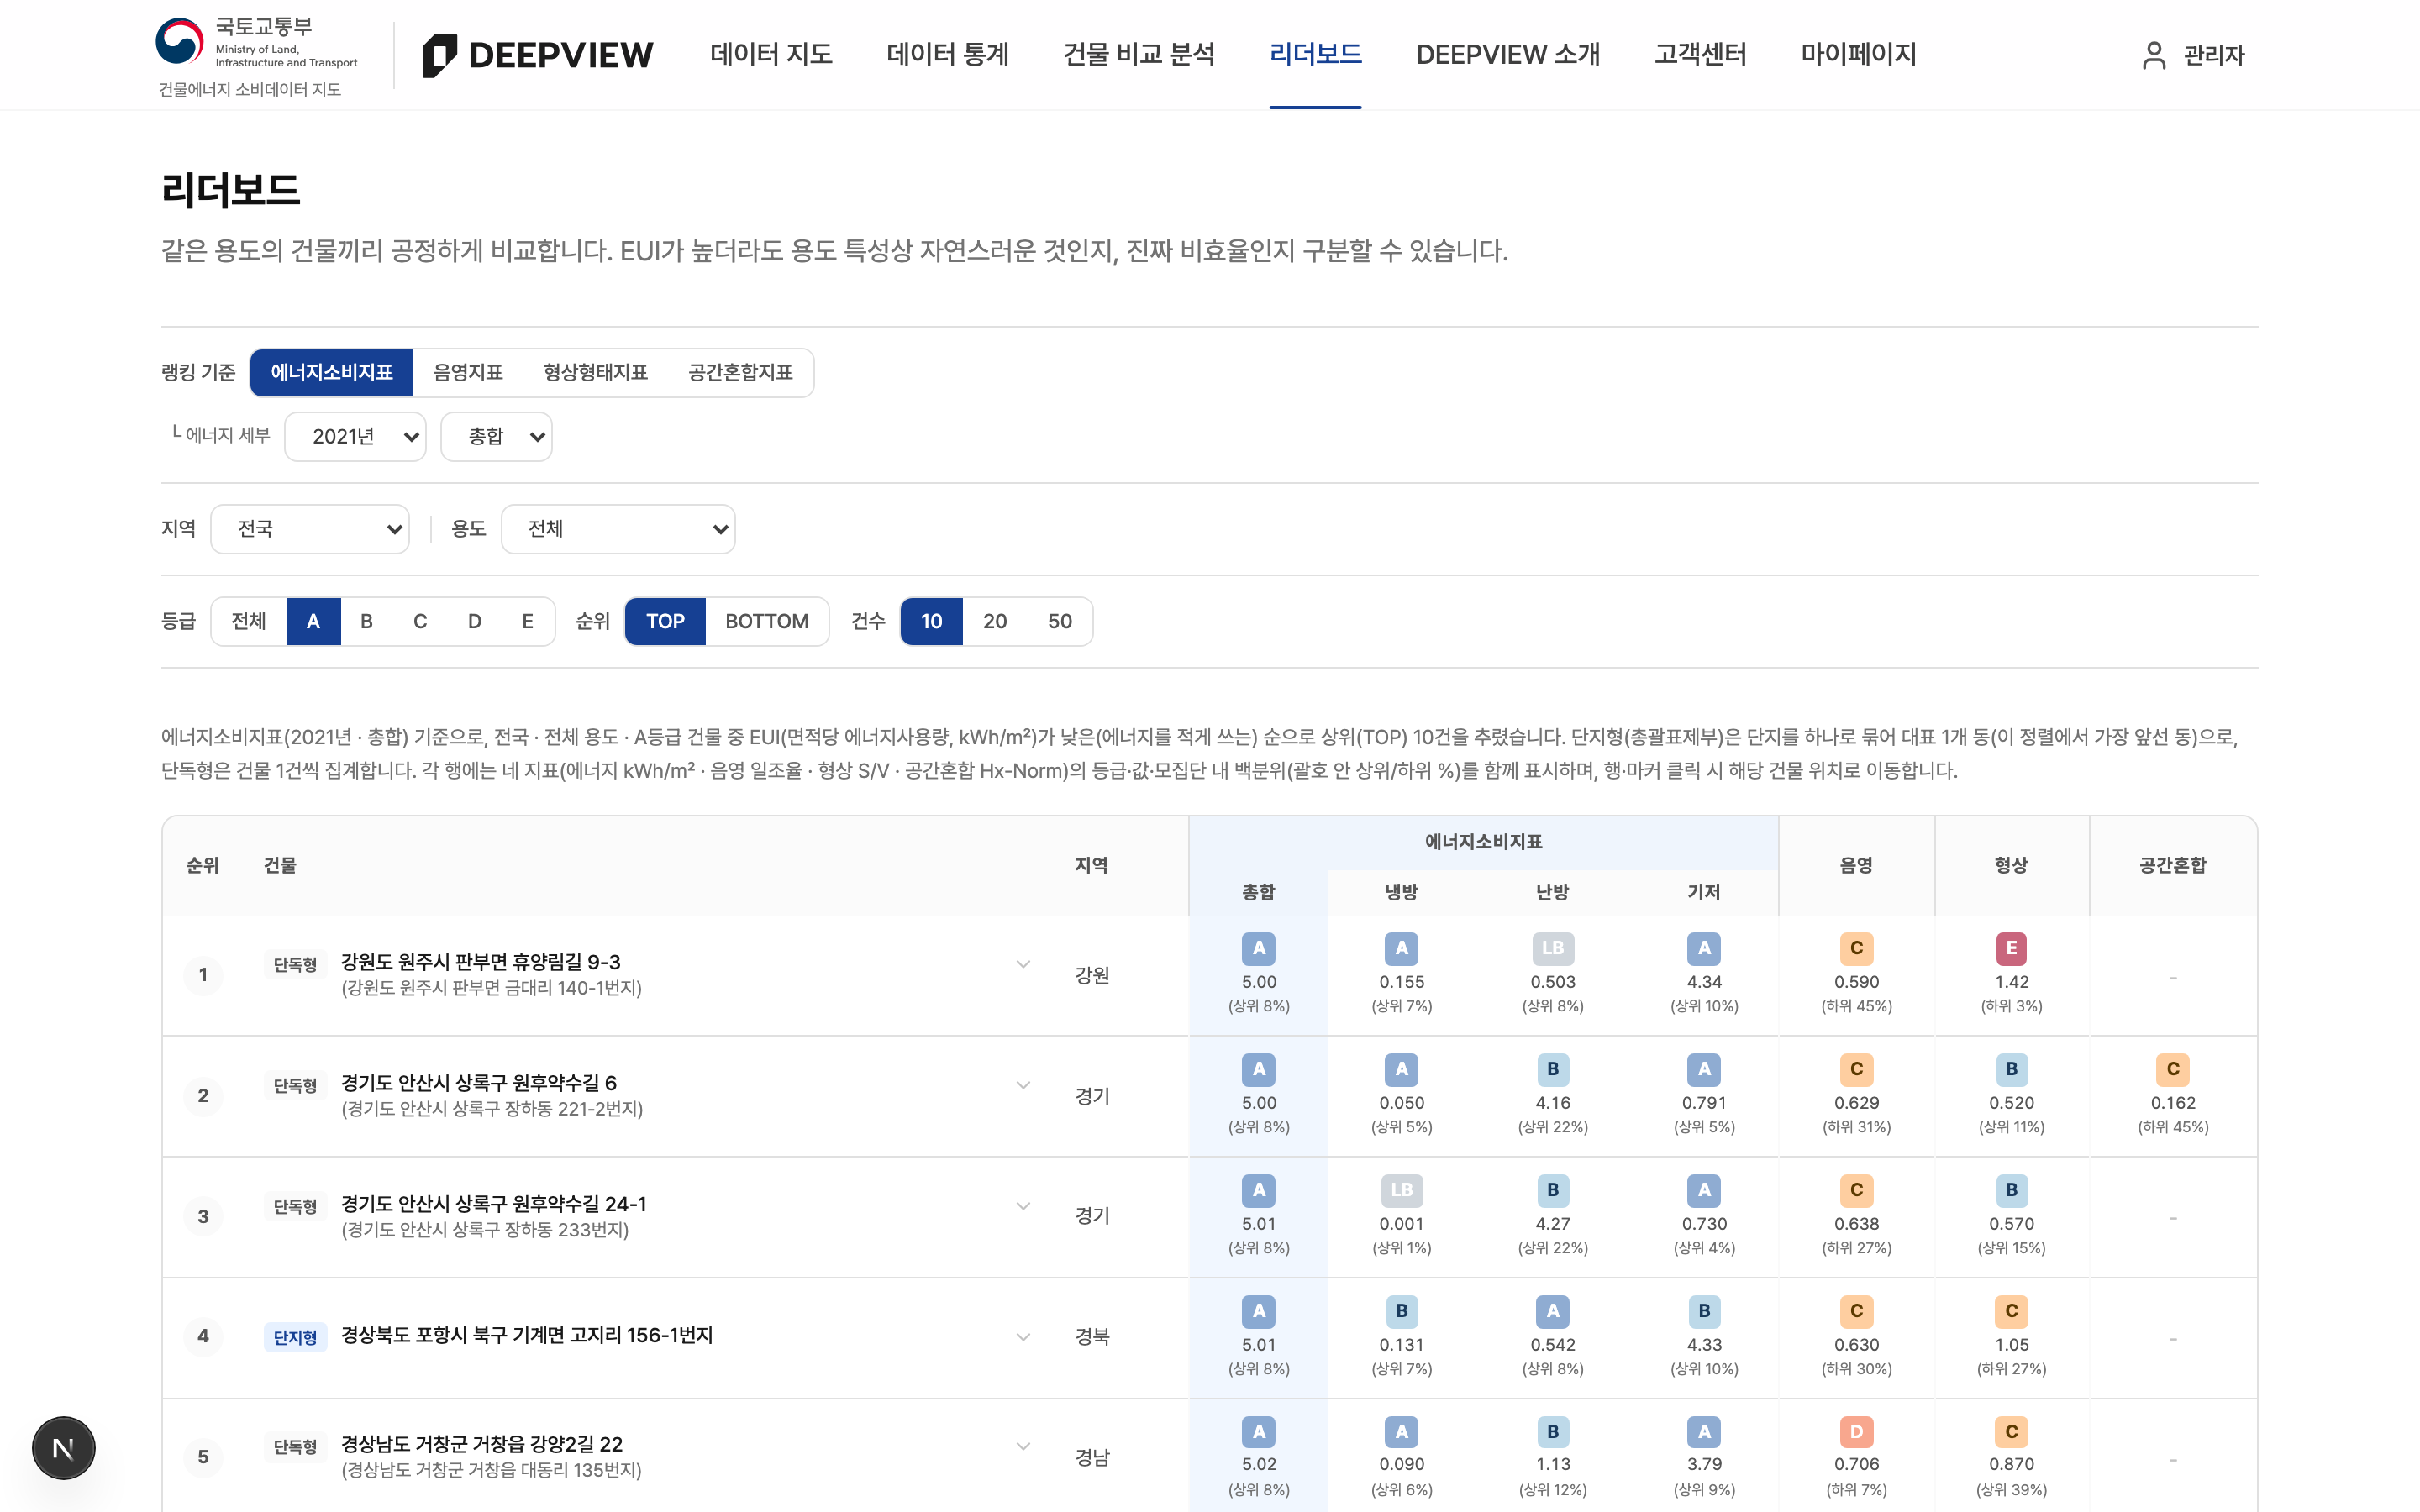Screen dimensions: 2420x1512
Task: Click the 총합 column header
Action: (x=1258, y=892)
